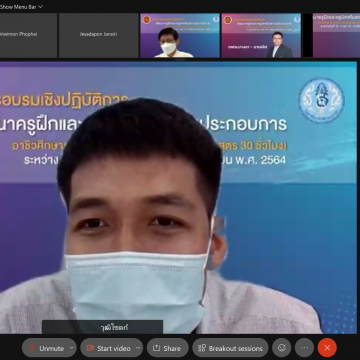The image size is (360, 360).
Task: Click the crossed camera icon on Start video
Action: (x=90, y=348)
